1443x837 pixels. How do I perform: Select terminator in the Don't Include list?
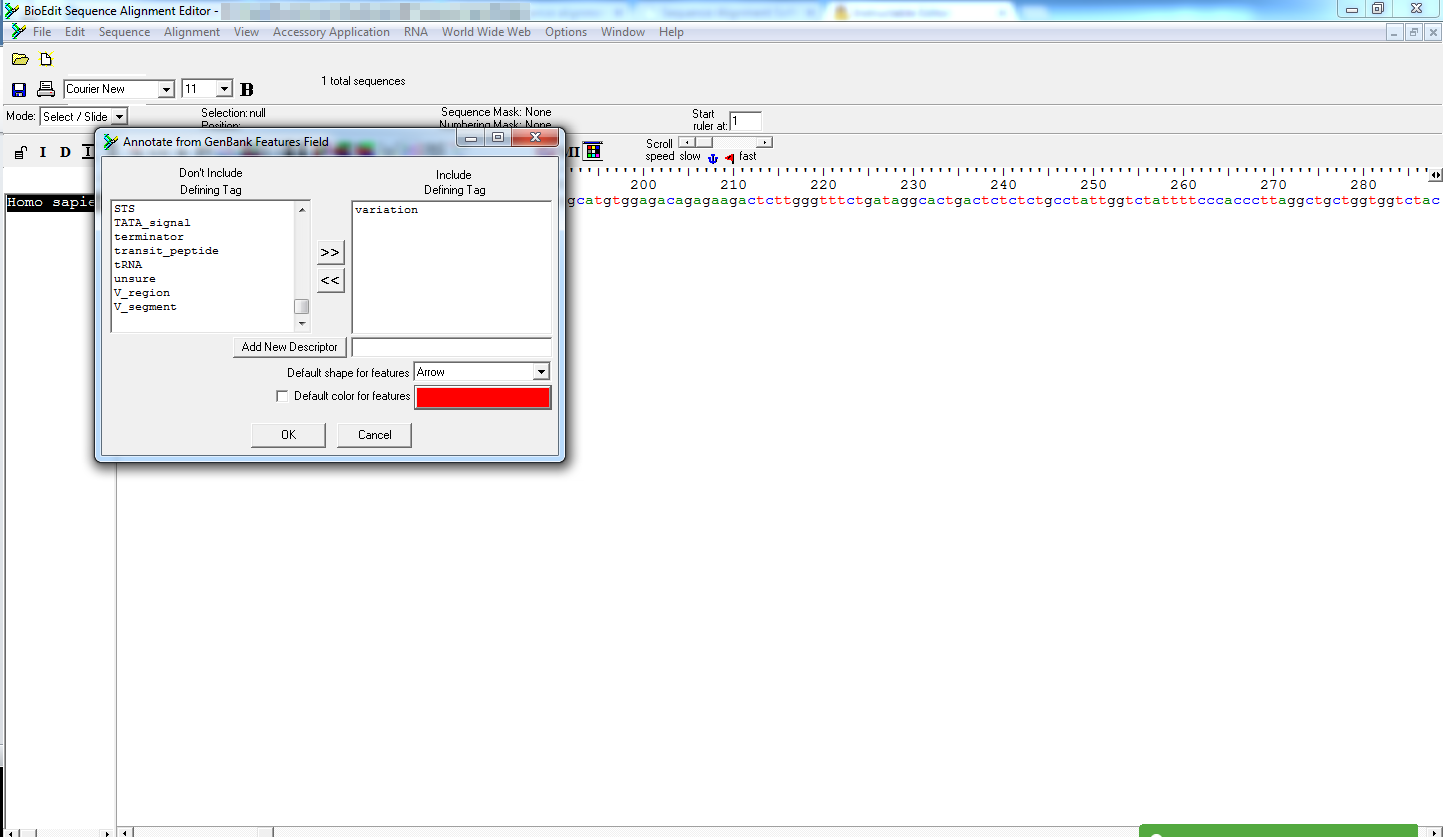point(149,237)
